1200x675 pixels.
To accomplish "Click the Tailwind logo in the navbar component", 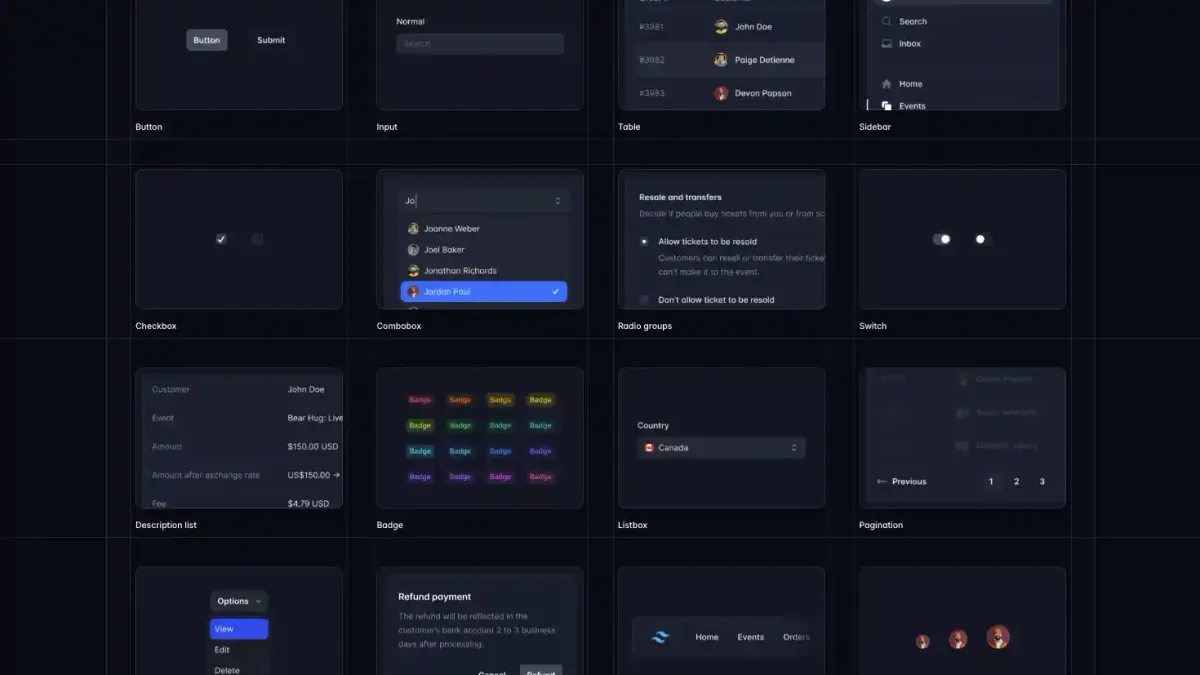I will point(658,637).
